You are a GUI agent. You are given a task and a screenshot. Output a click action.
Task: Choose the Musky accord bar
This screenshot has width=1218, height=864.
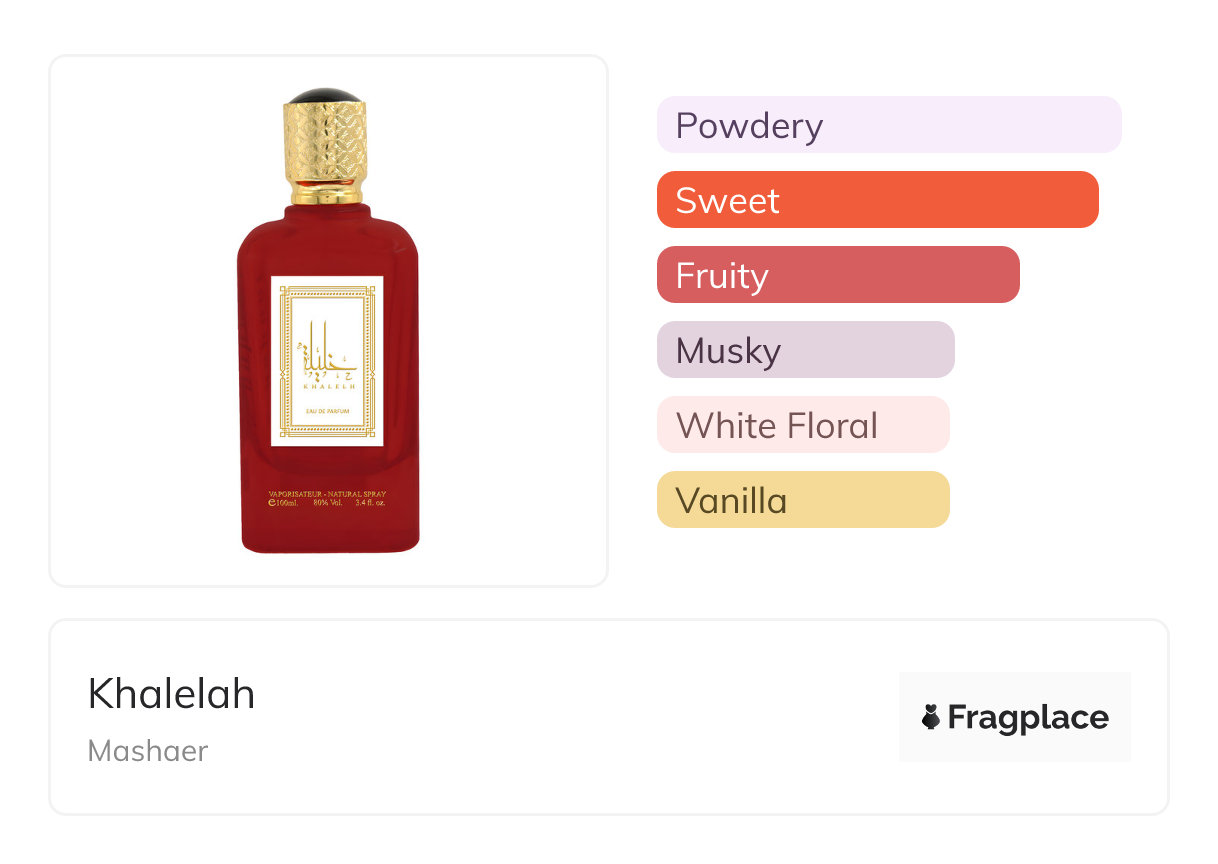pyautogui.click(x=805, y=350)
